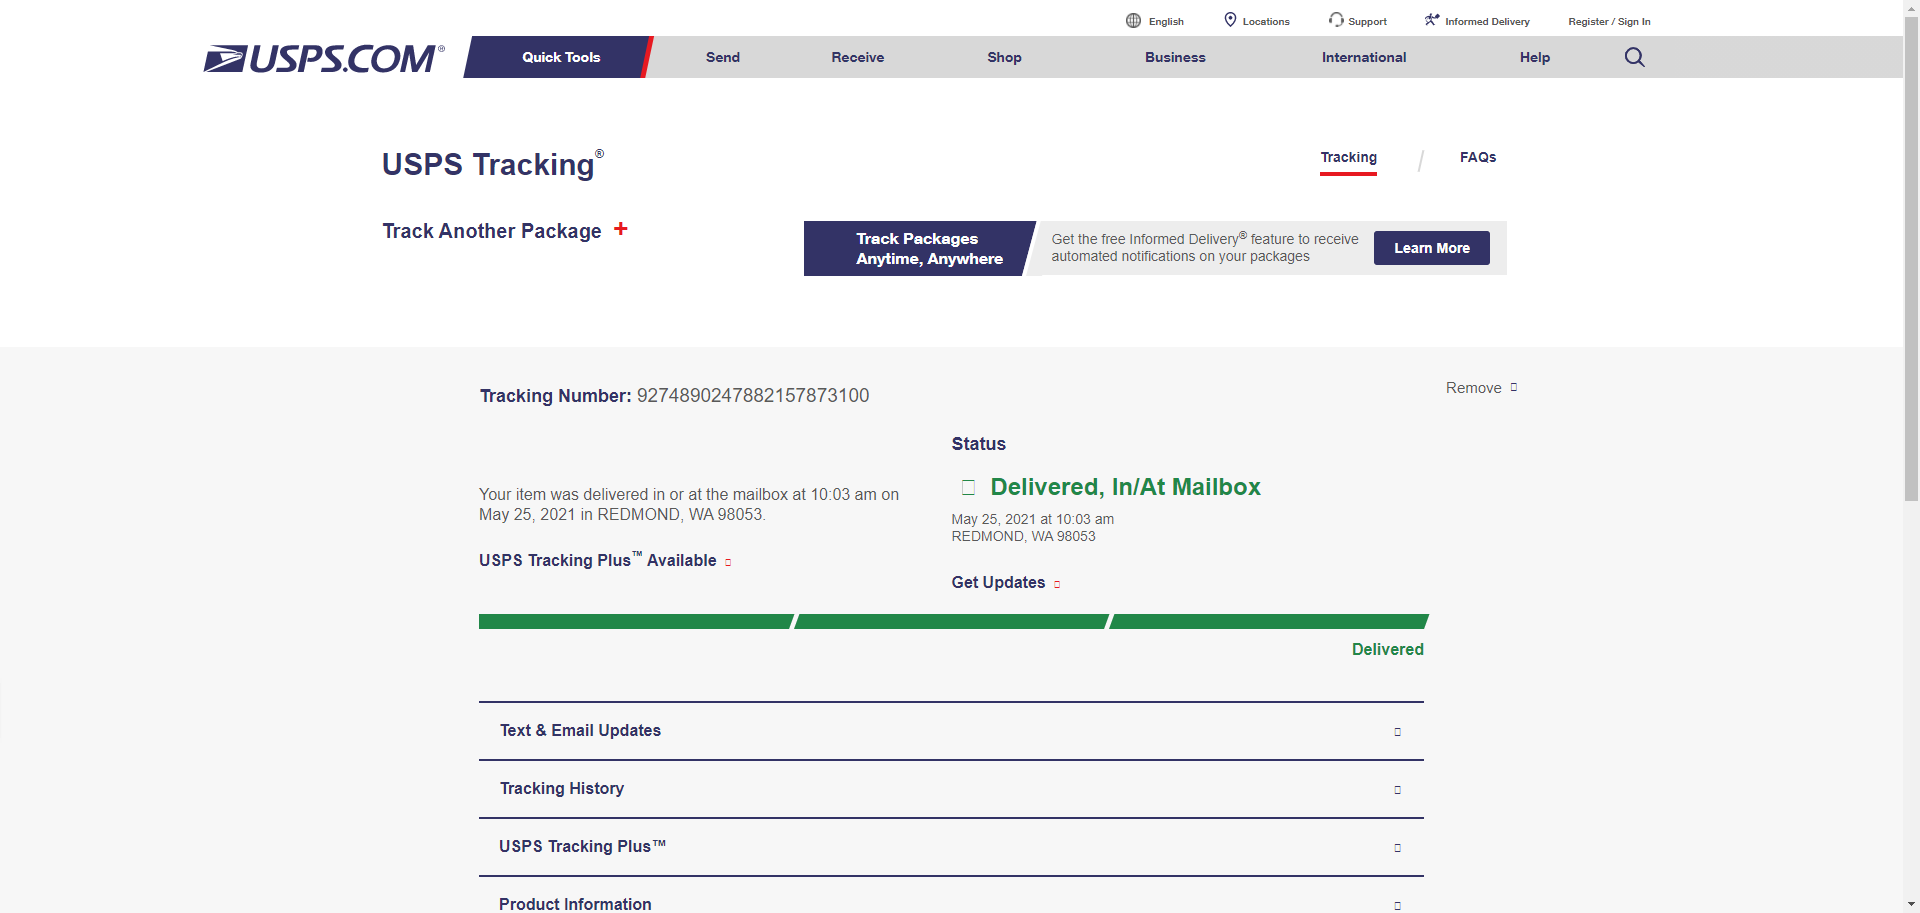Click the green delivery progress bar

click(952, 622)
